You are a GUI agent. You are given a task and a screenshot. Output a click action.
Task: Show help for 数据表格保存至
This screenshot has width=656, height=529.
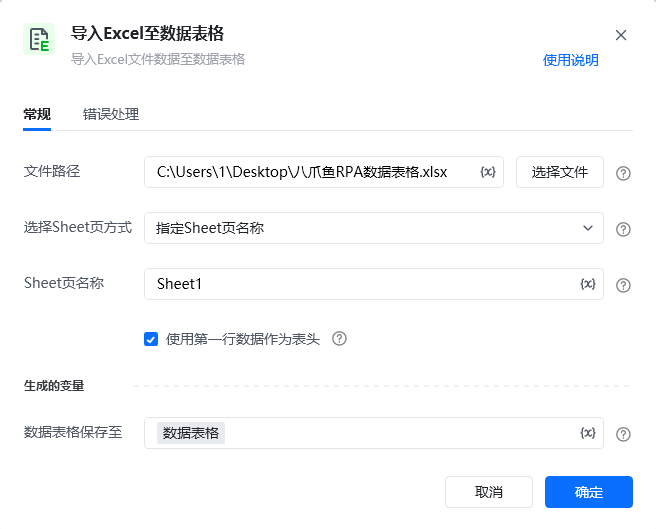623,434
